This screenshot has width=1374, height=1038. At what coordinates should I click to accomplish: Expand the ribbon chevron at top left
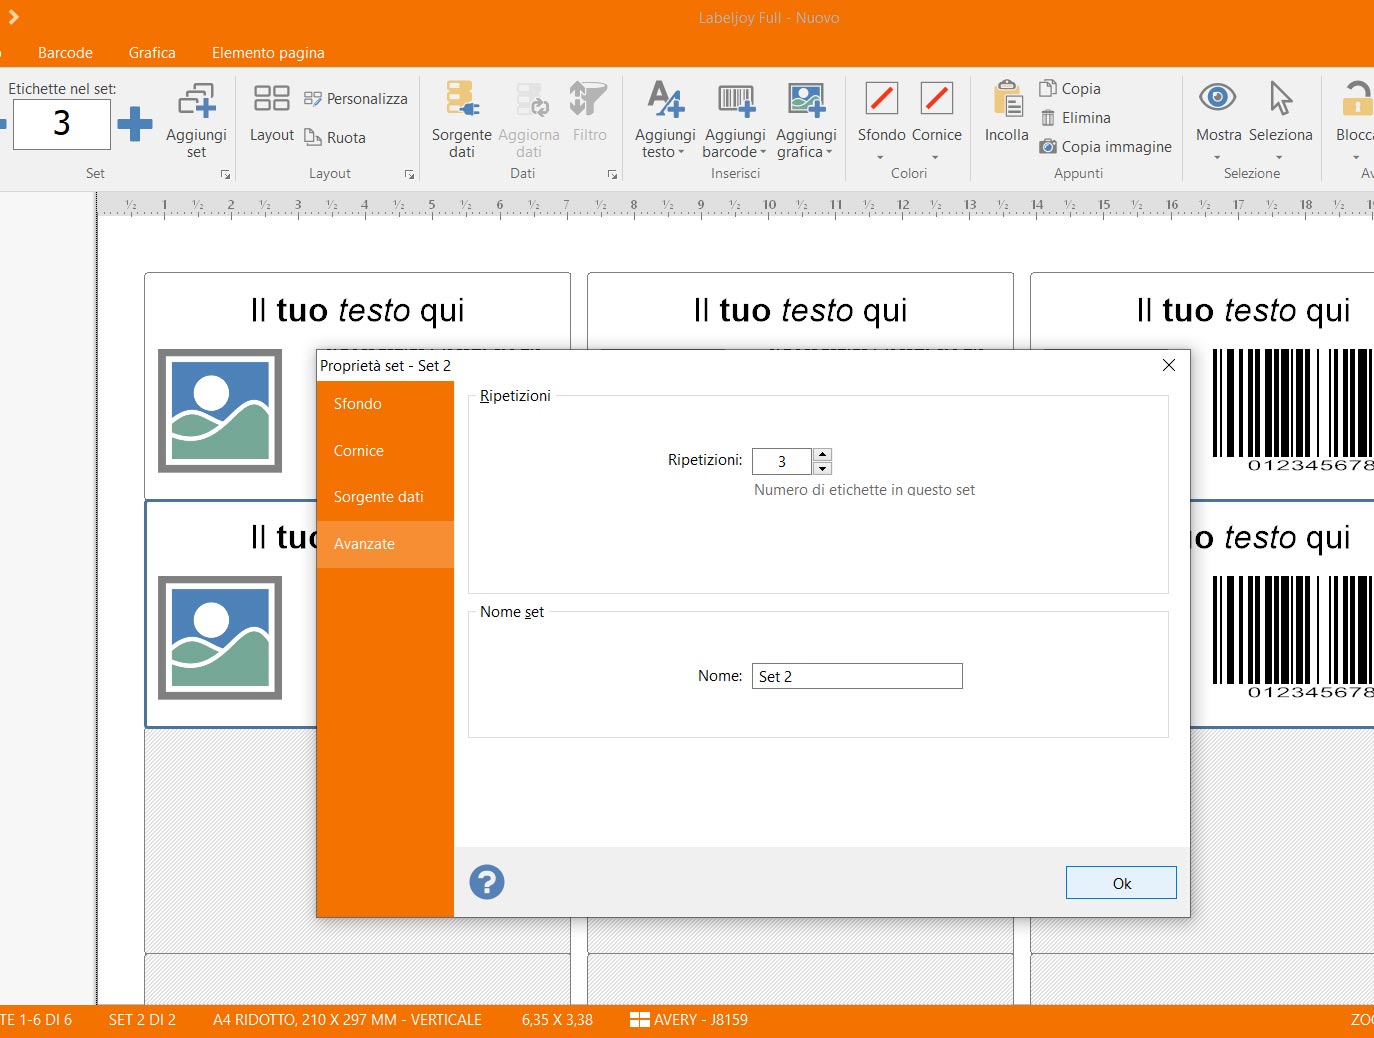pyautogui.click(x=13, y=17)
